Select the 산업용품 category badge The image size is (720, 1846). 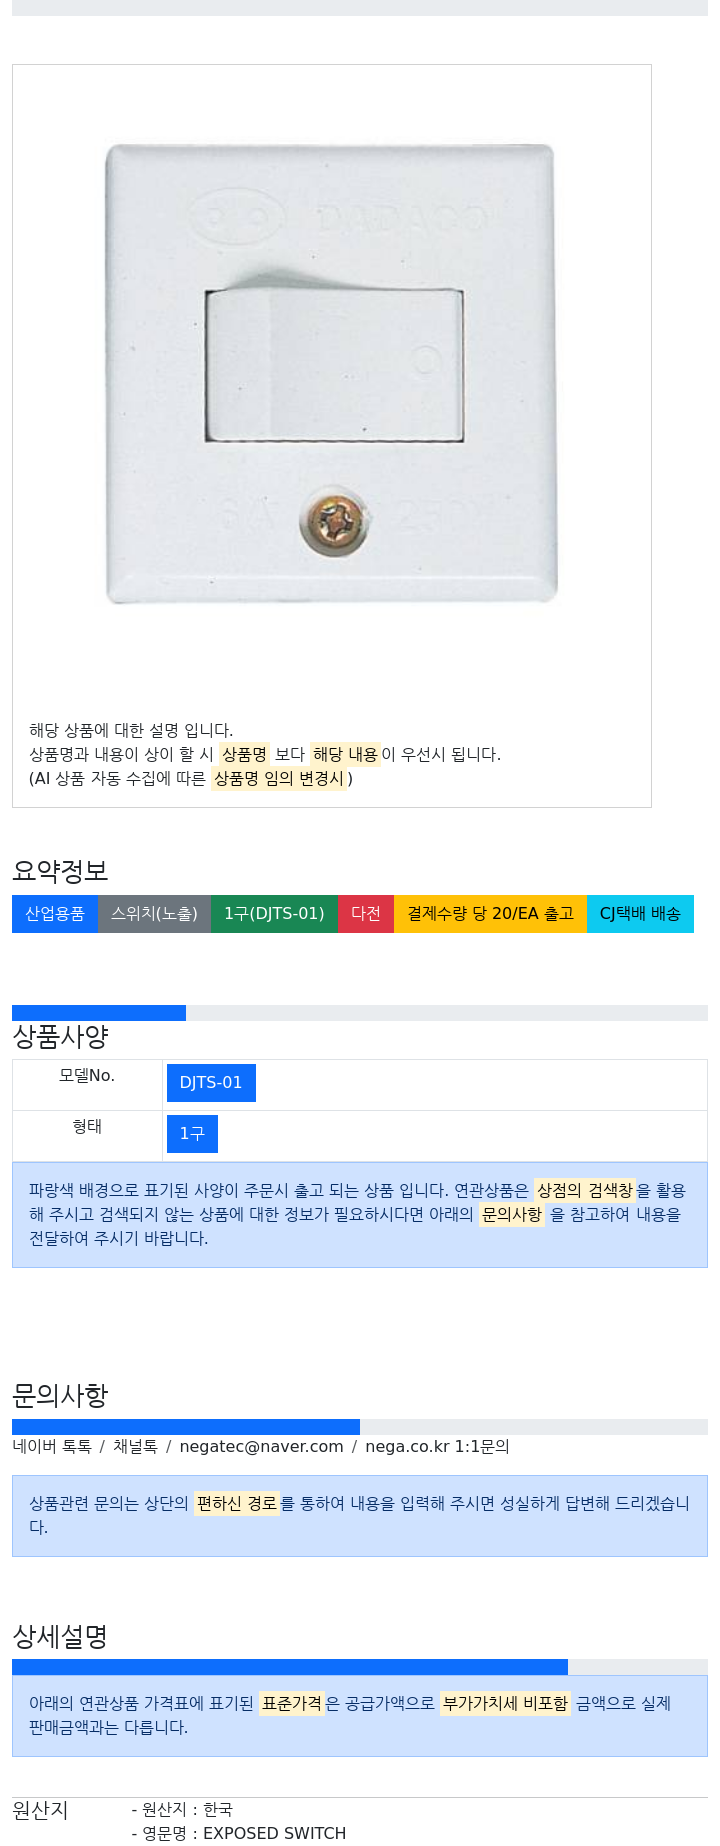(55, 914)
